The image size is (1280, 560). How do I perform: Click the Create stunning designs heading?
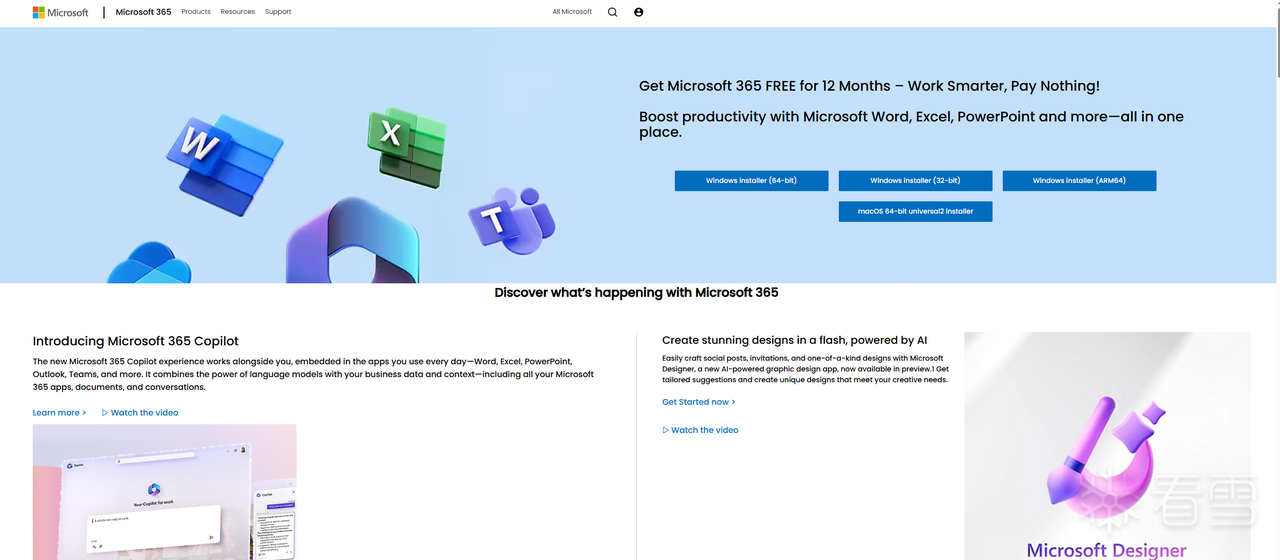(x=794, y=341)
